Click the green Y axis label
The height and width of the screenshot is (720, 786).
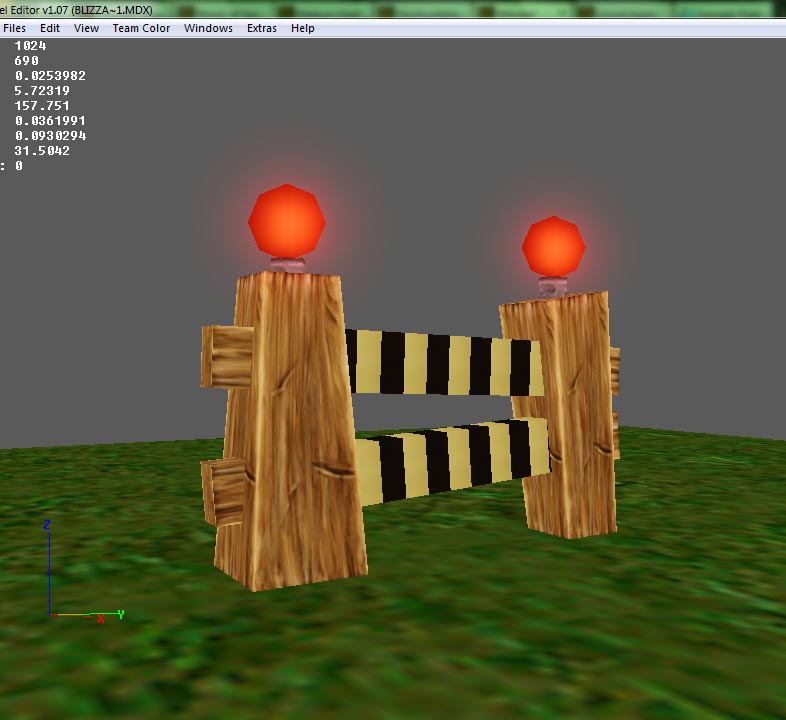(121, 614)
